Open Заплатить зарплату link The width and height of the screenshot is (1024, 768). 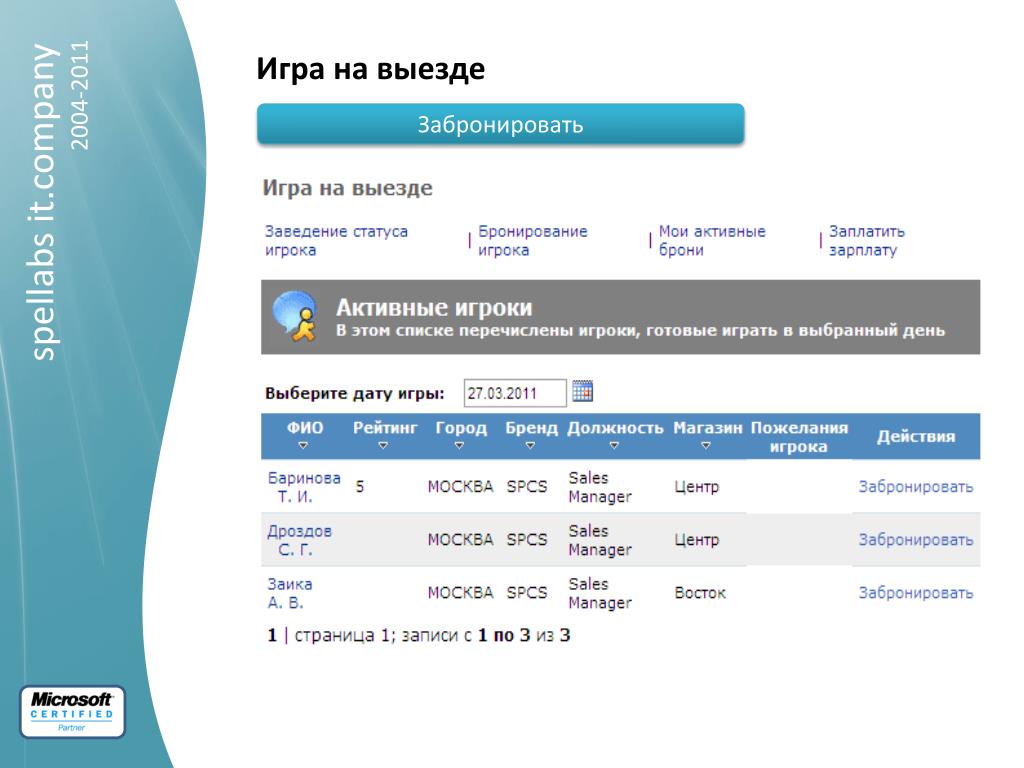pyautogui.click(x=867, y=240)
